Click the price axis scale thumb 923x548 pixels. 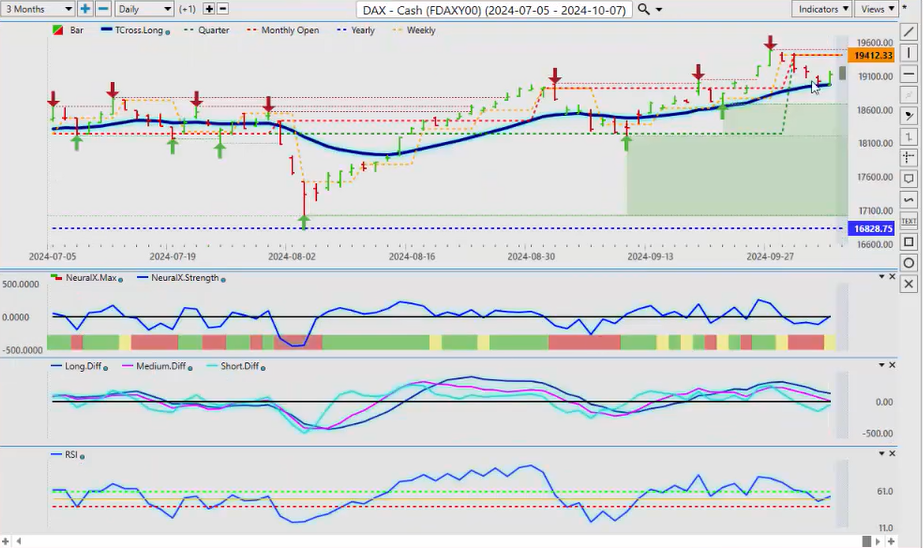(842, 73)
